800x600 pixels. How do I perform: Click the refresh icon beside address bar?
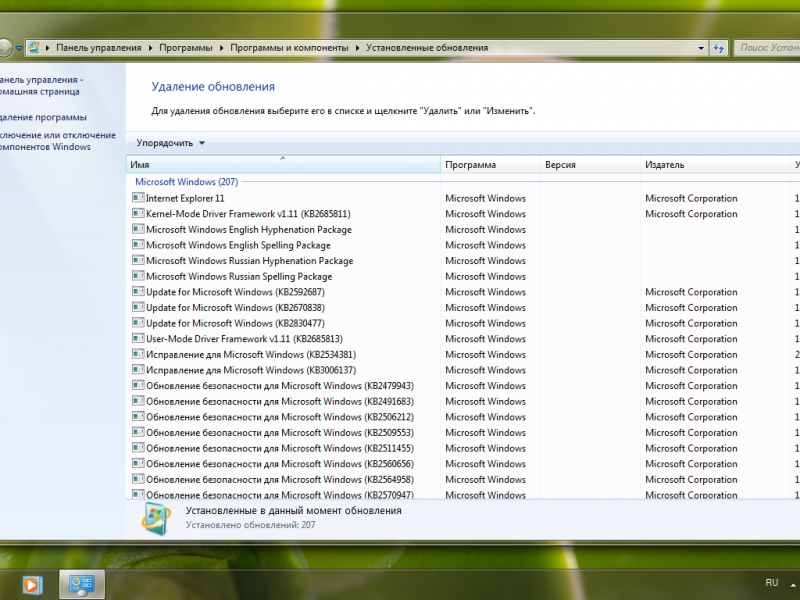point(718,48)
